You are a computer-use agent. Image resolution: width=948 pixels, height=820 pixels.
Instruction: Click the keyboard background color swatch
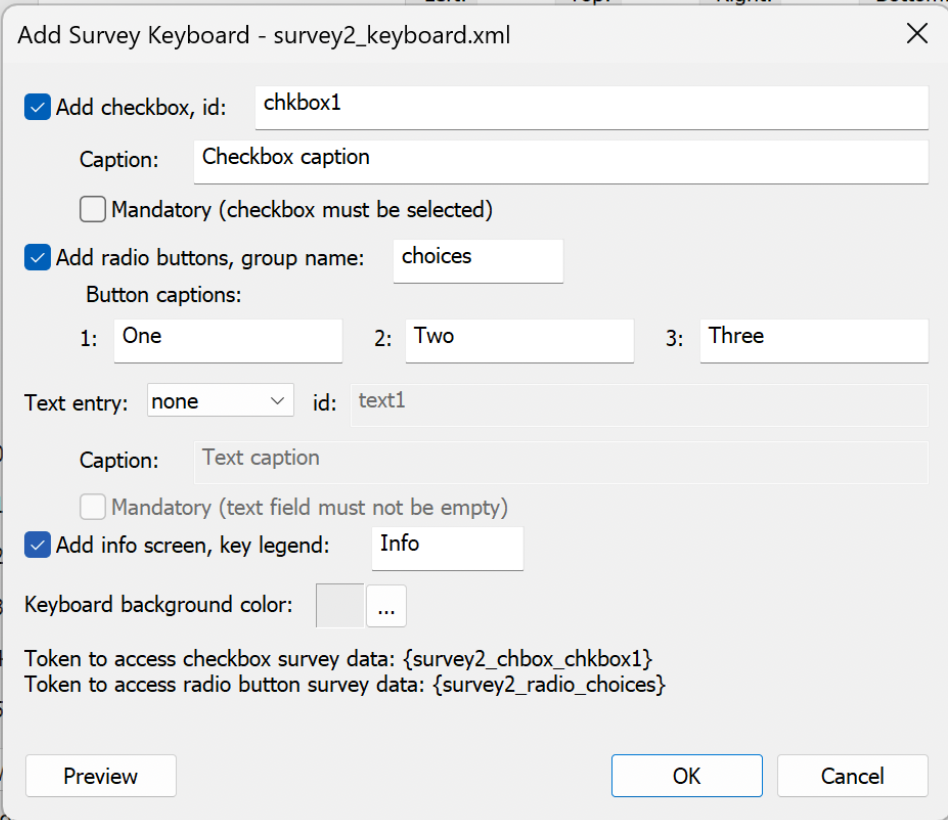point(340,605)
